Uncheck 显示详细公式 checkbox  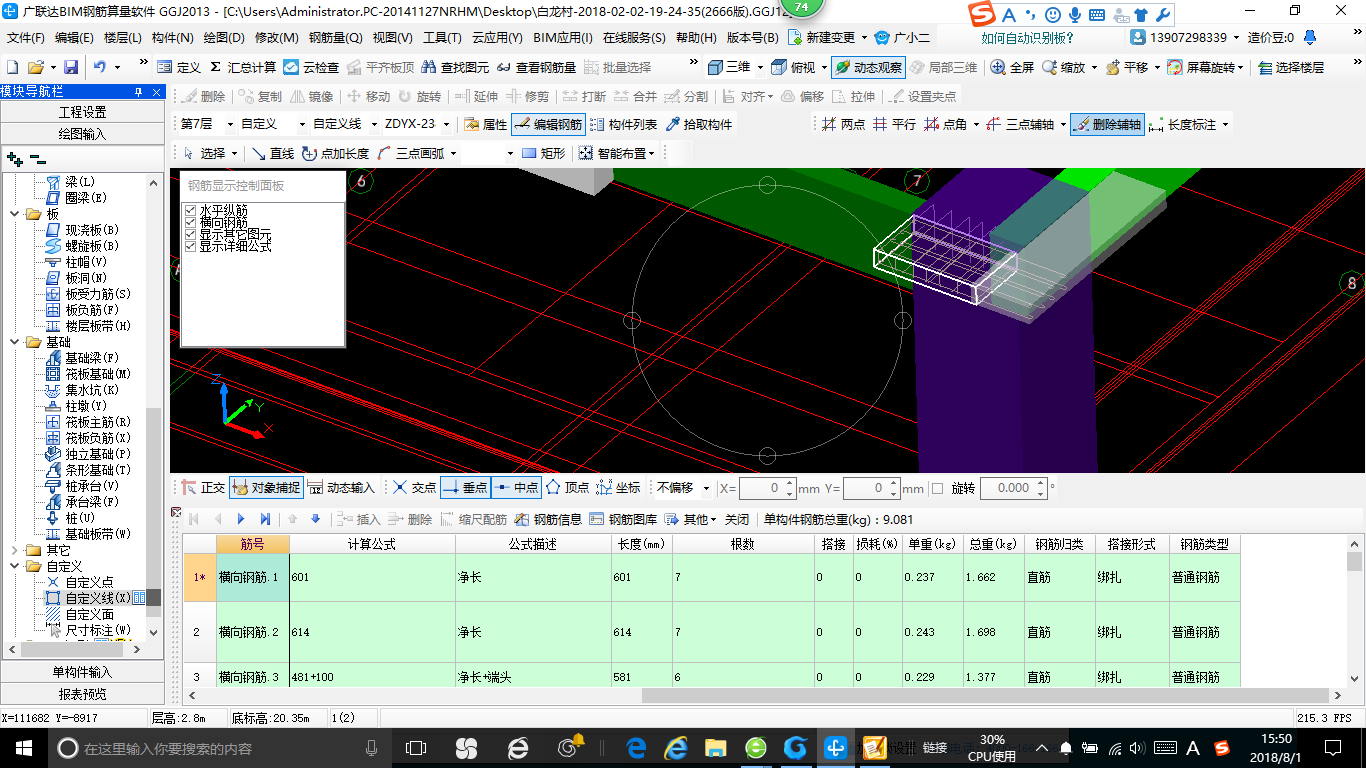click(191, 246)
